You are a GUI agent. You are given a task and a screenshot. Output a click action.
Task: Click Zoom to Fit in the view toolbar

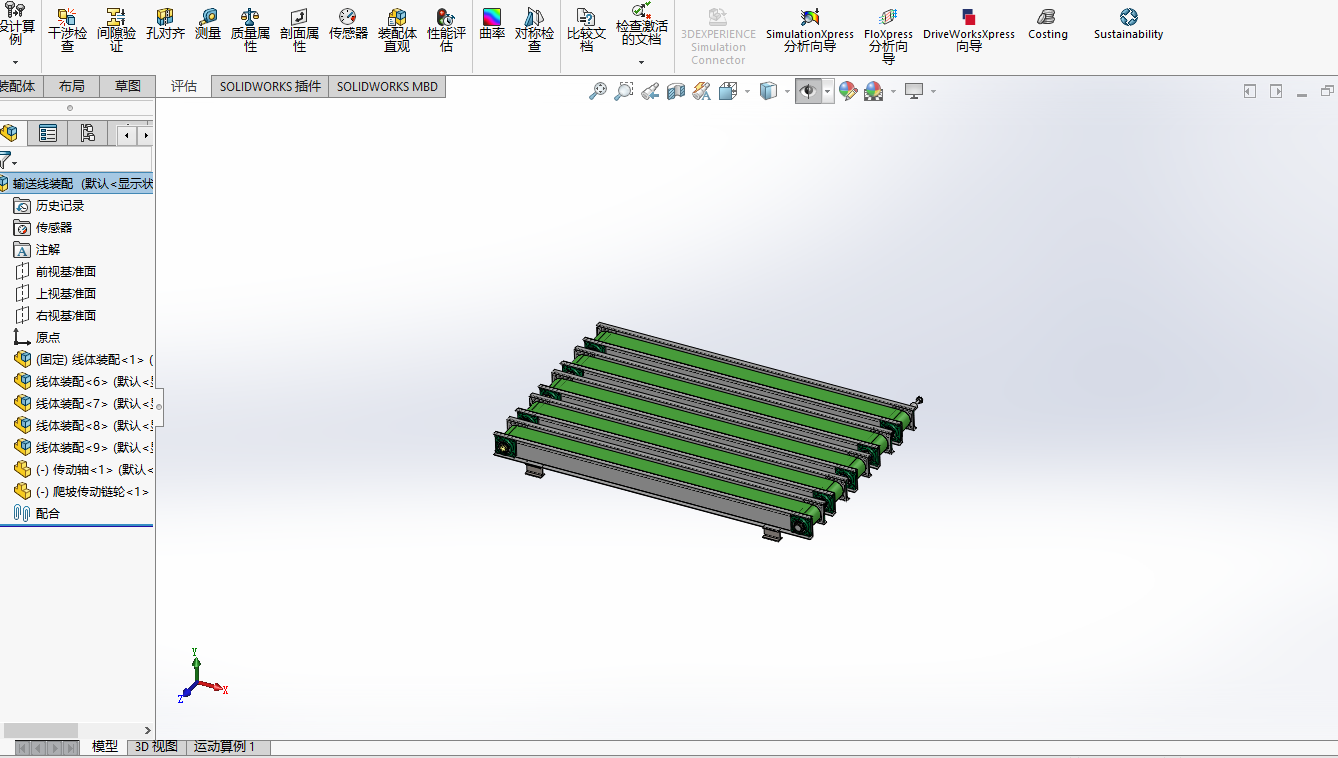point(598,91)
